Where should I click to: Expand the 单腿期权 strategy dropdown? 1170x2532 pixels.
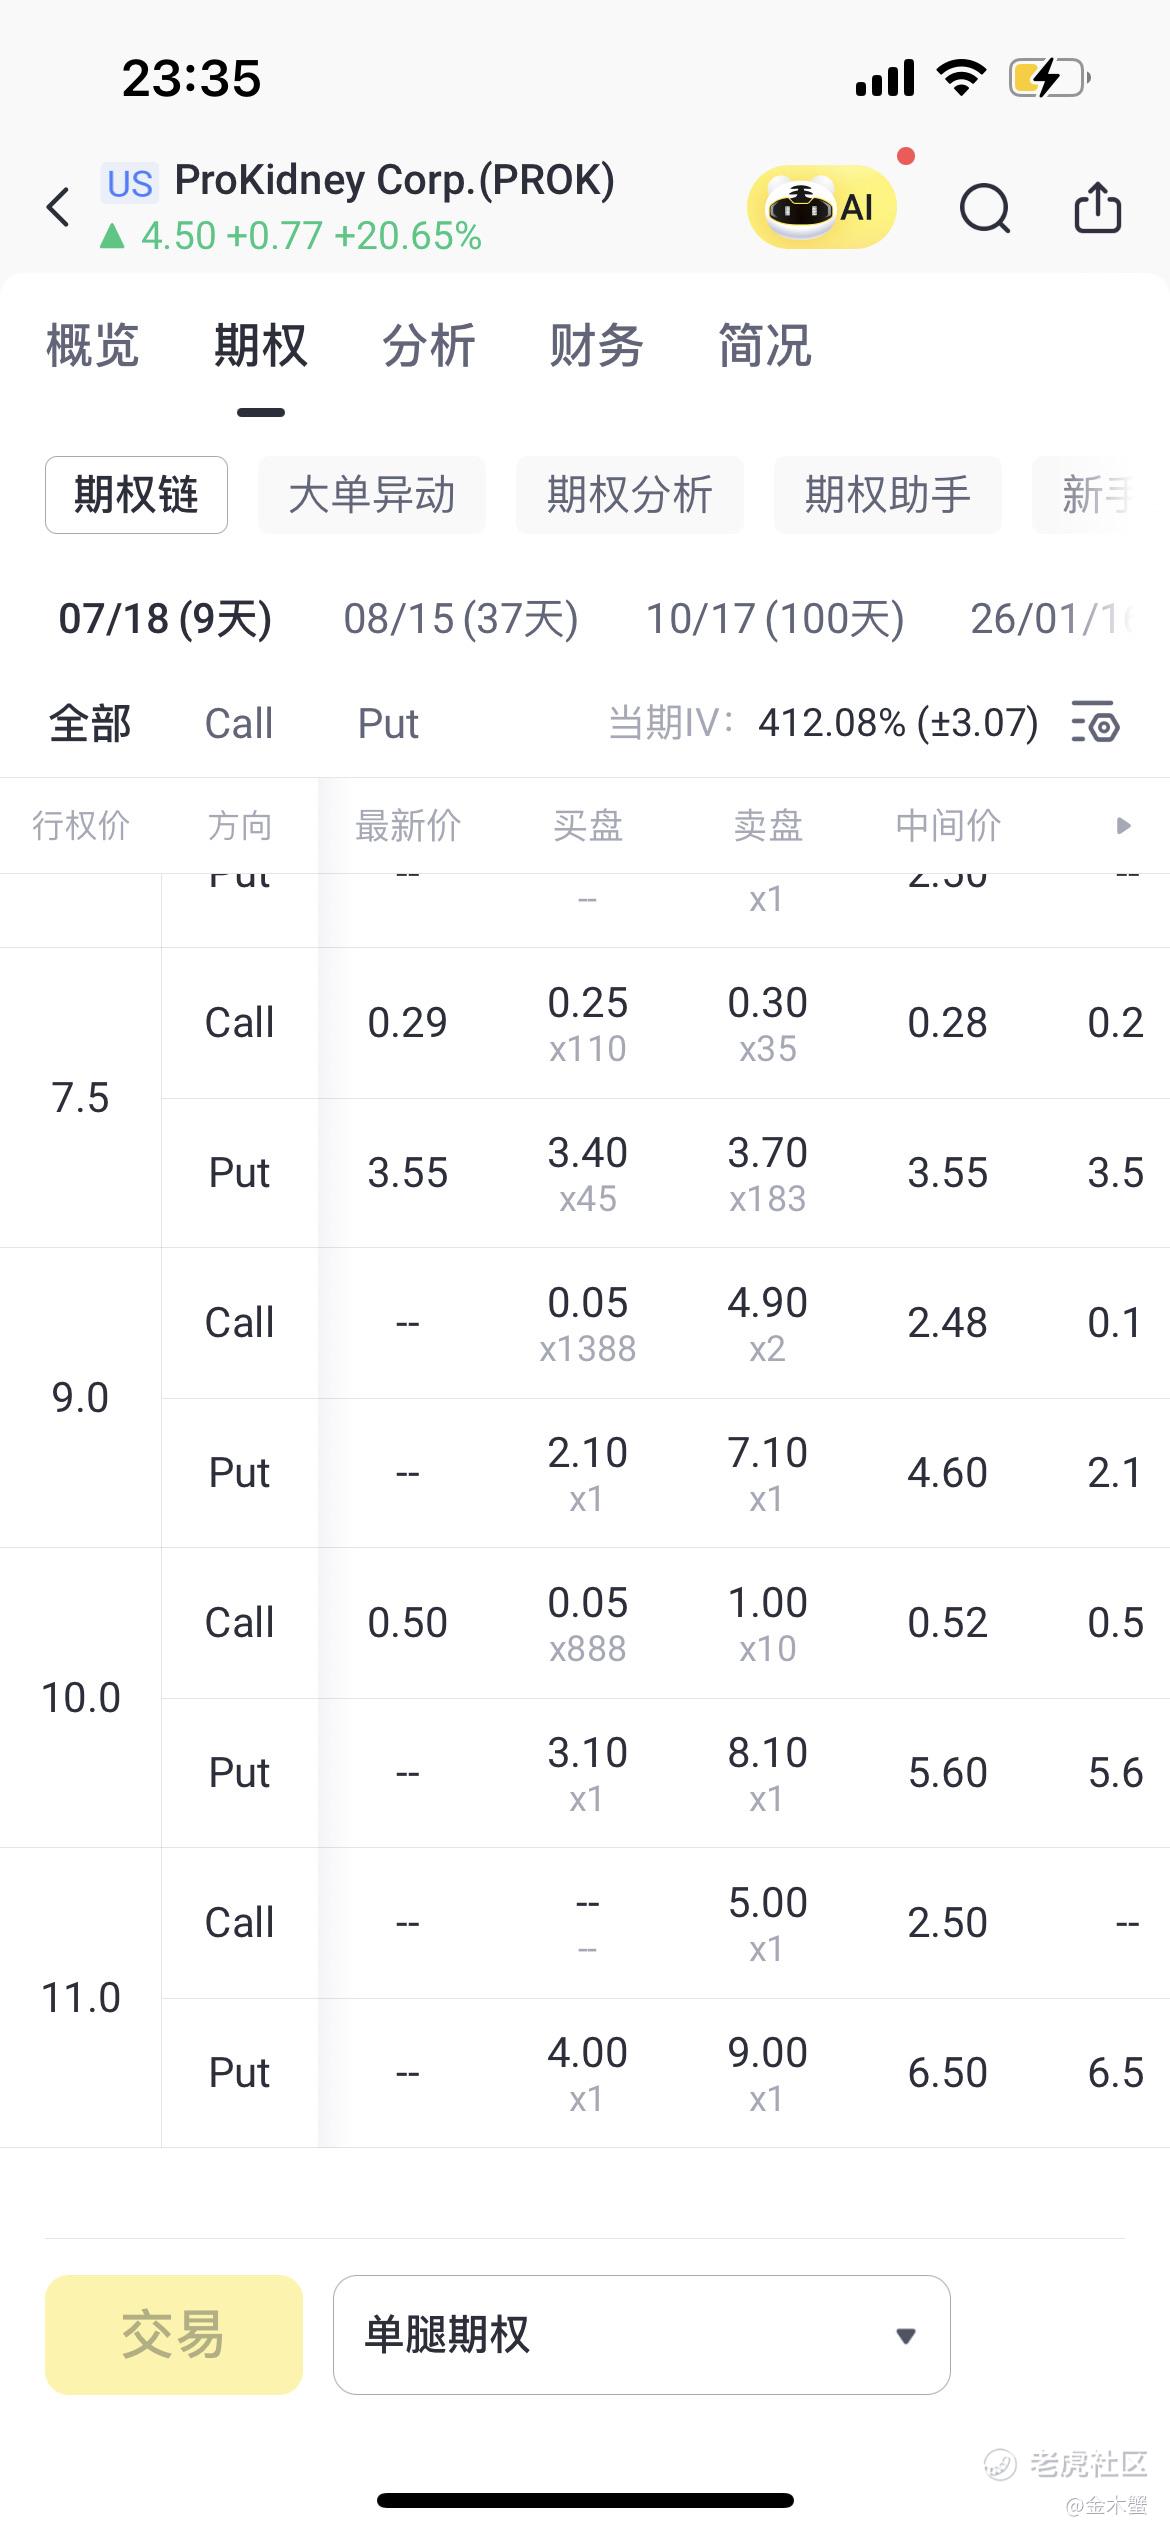point(641,2334)
